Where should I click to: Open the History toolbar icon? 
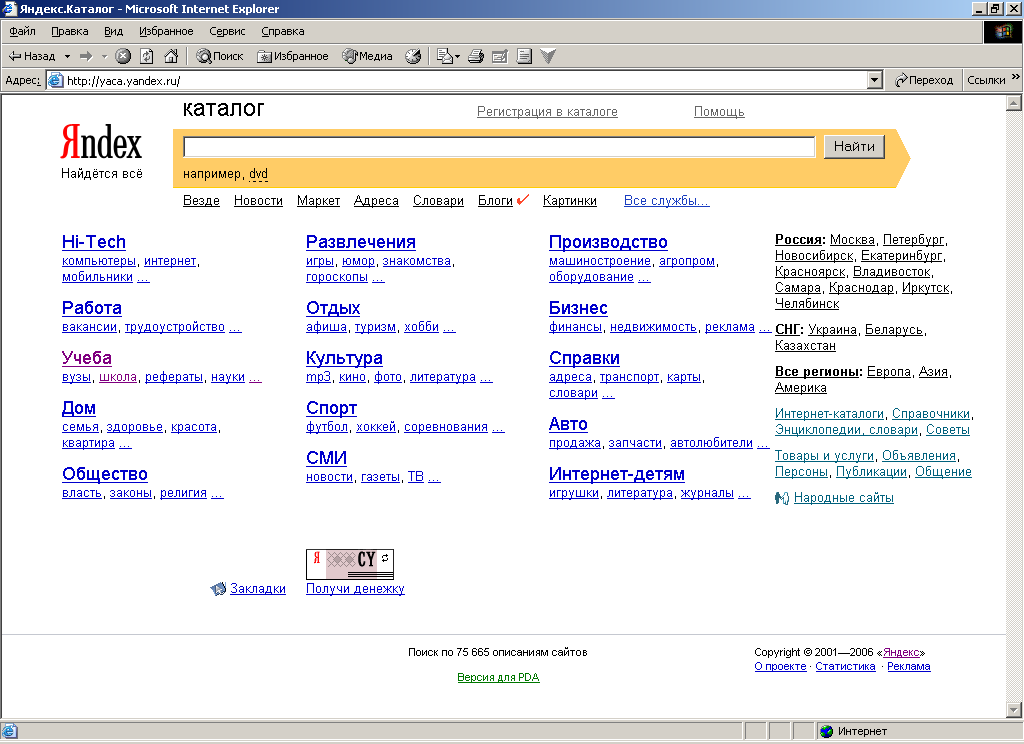tap(413, 56)
